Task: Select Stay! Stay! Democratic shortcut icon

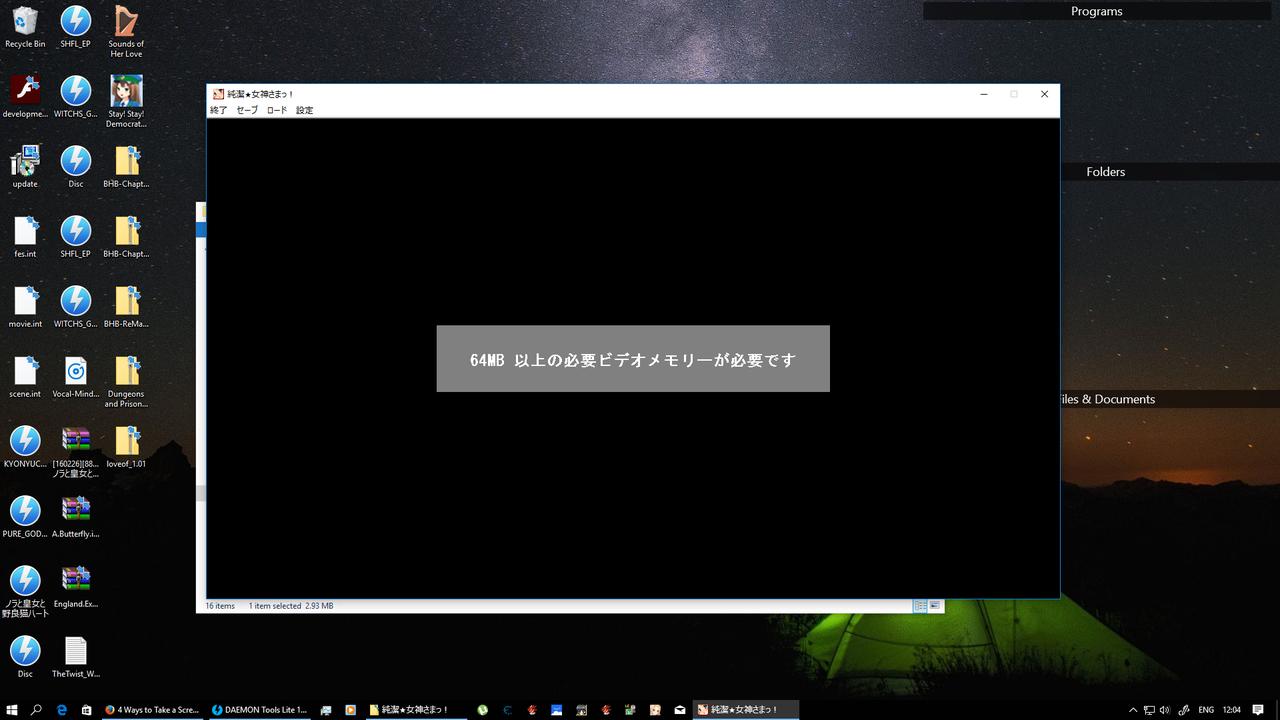Action: click(126, 92)
